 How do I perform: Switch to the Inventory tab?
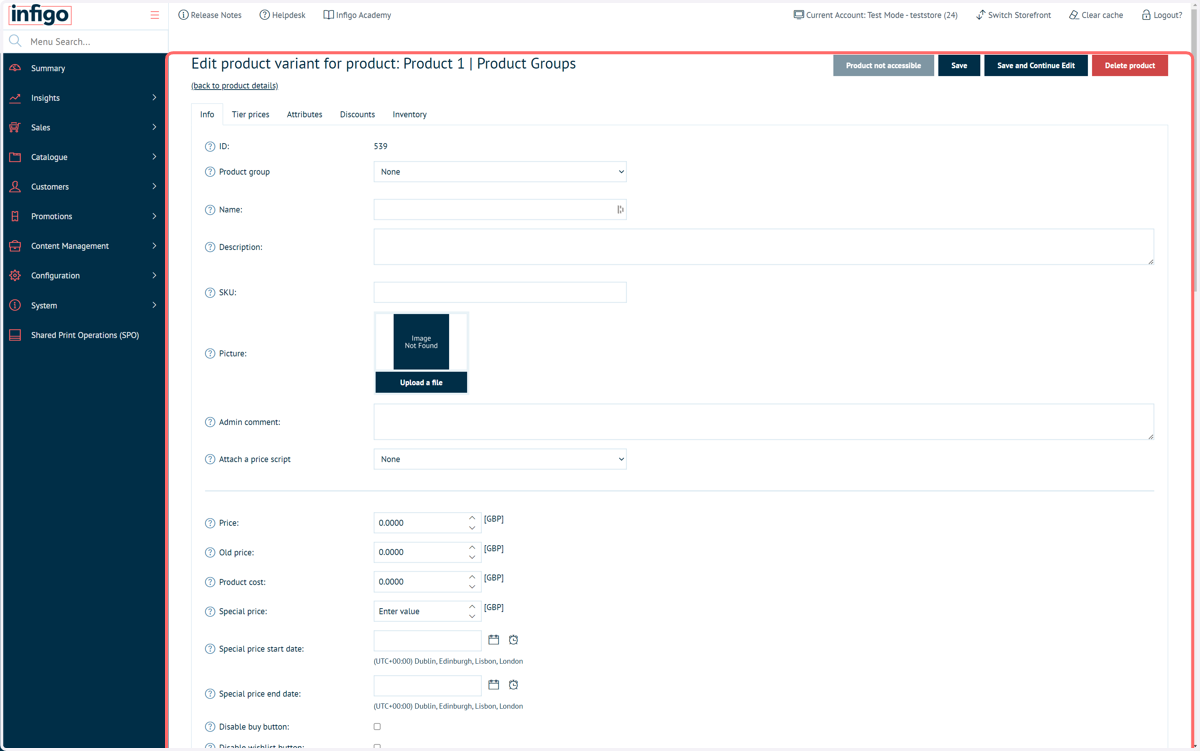coord(409,114)
